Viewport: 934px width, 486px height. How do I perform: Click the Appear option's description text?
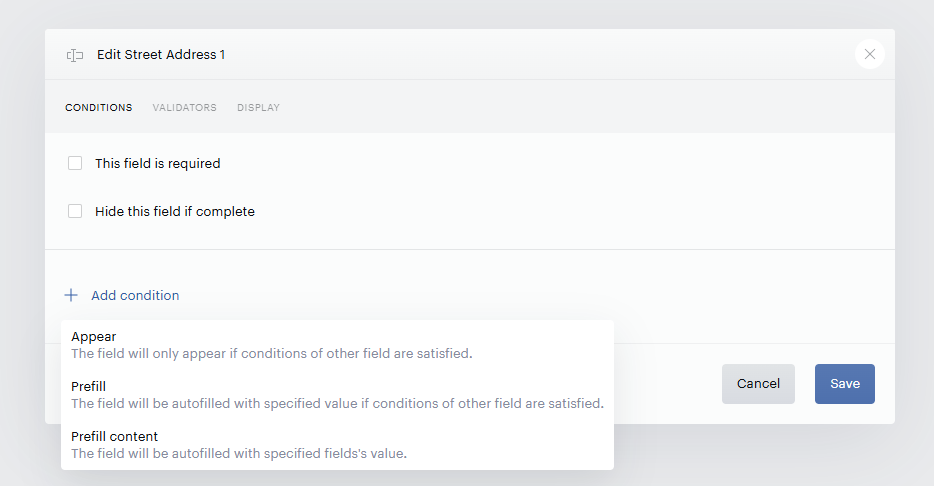pos(272,354)
